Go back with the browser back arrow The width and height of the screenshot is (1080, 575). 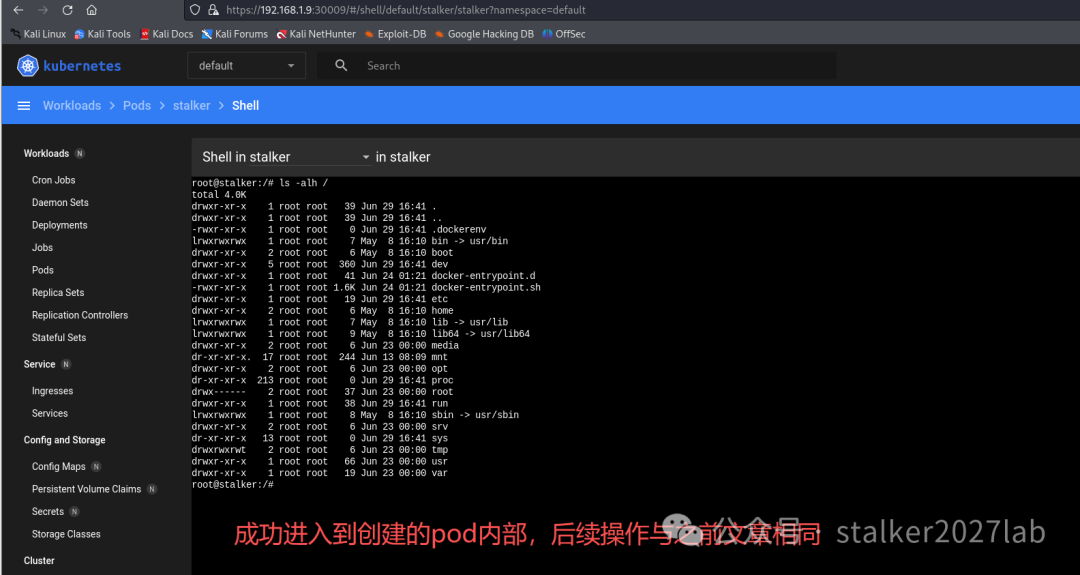point(19,10)
